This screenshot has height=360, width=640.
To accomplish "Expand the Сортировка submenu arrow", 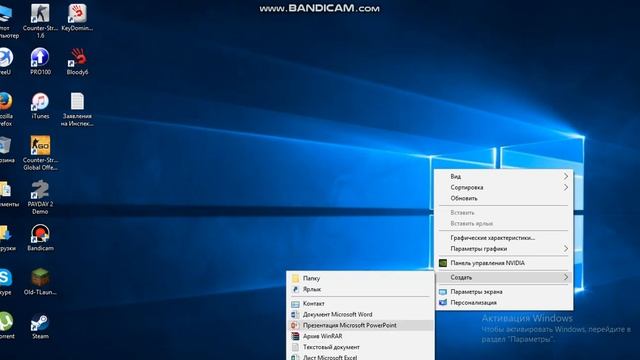I will click(x=566, y=187).
